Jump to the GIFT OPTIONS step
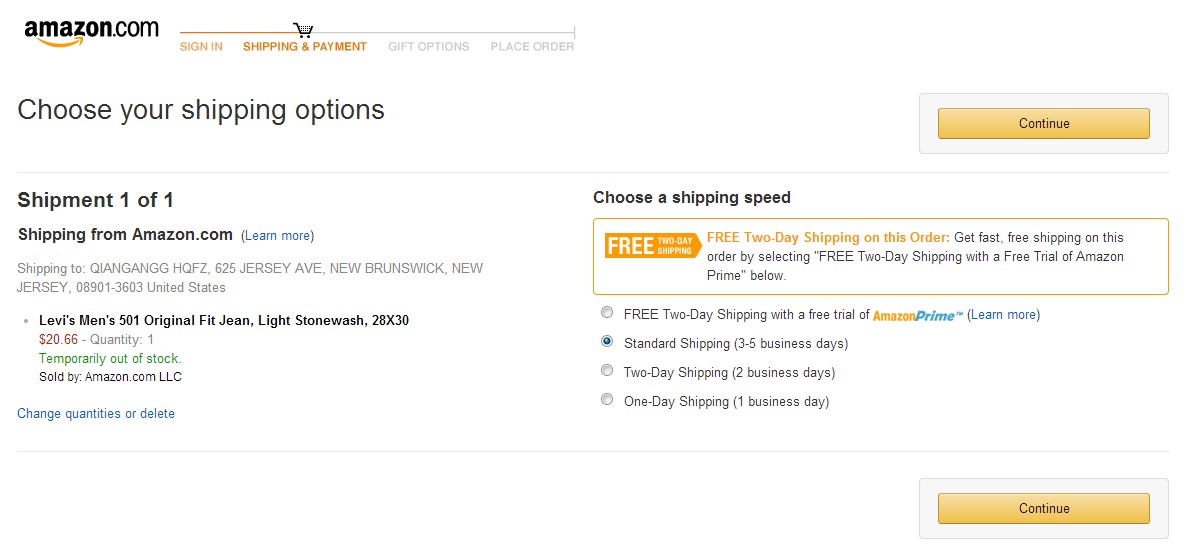Viewport: 1190px width, 548px height. 428,47
